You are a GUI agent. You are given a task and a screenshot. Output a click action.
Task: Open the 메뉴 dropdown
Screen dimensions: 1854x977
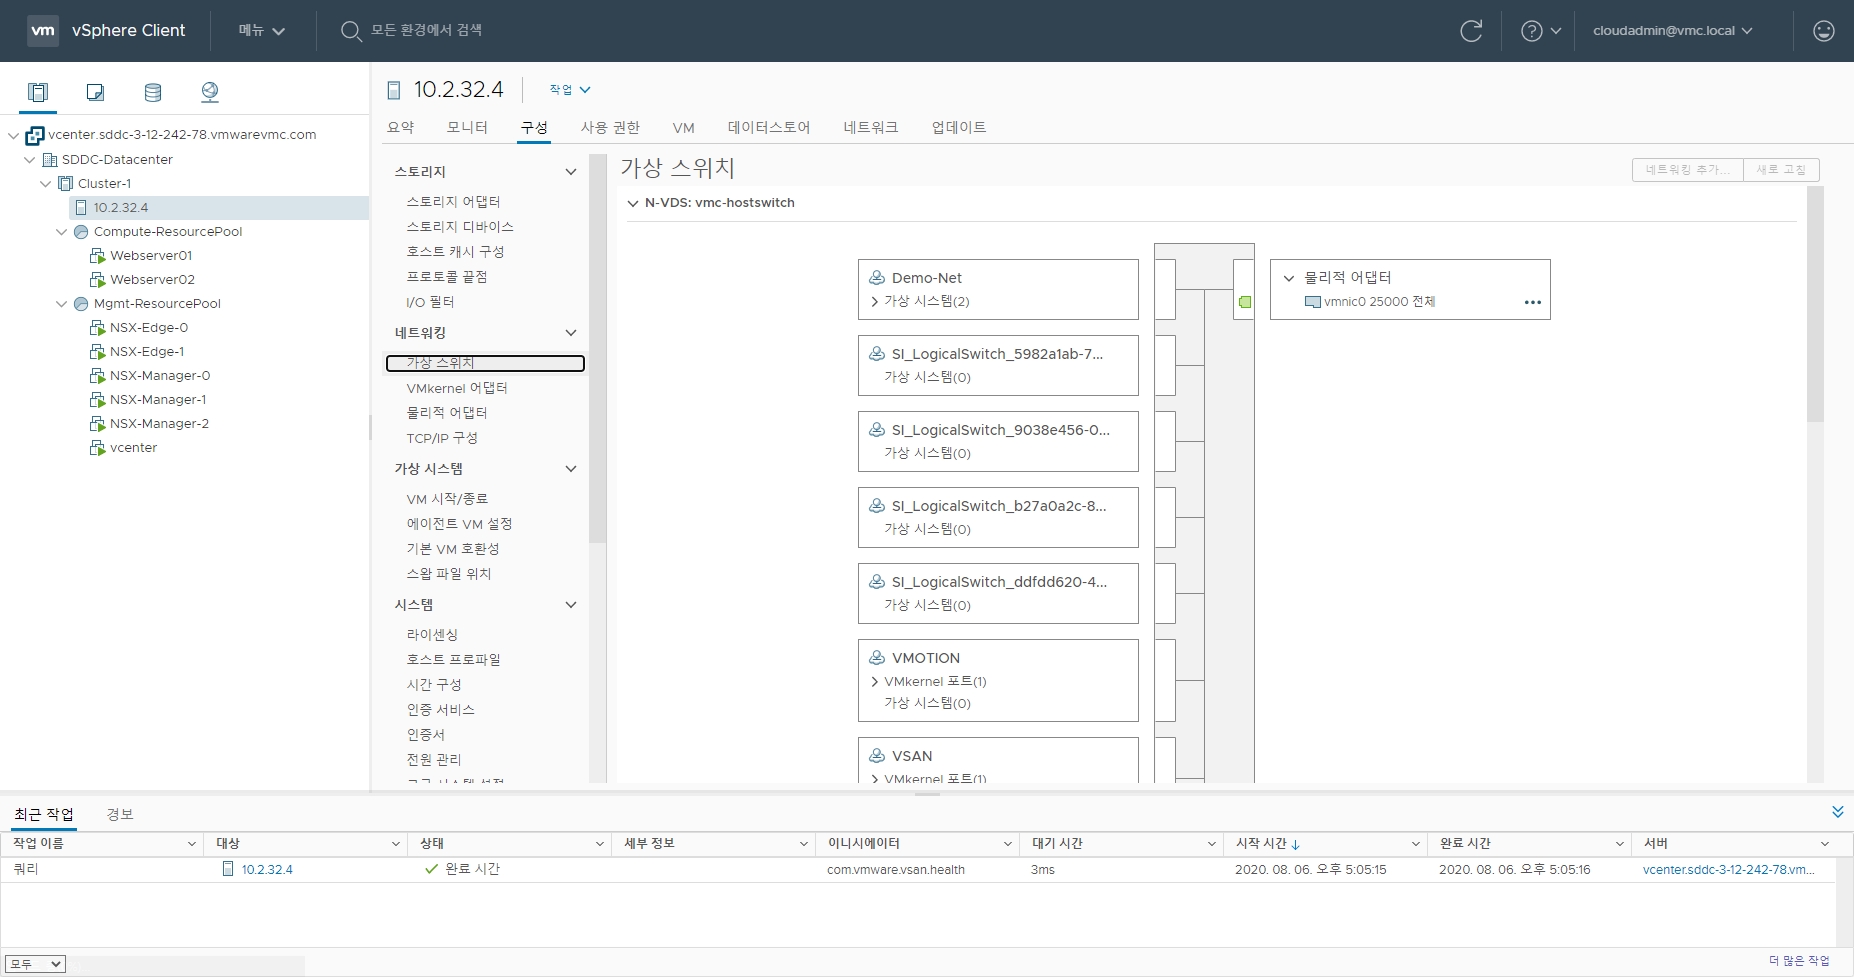coord(262,31)
